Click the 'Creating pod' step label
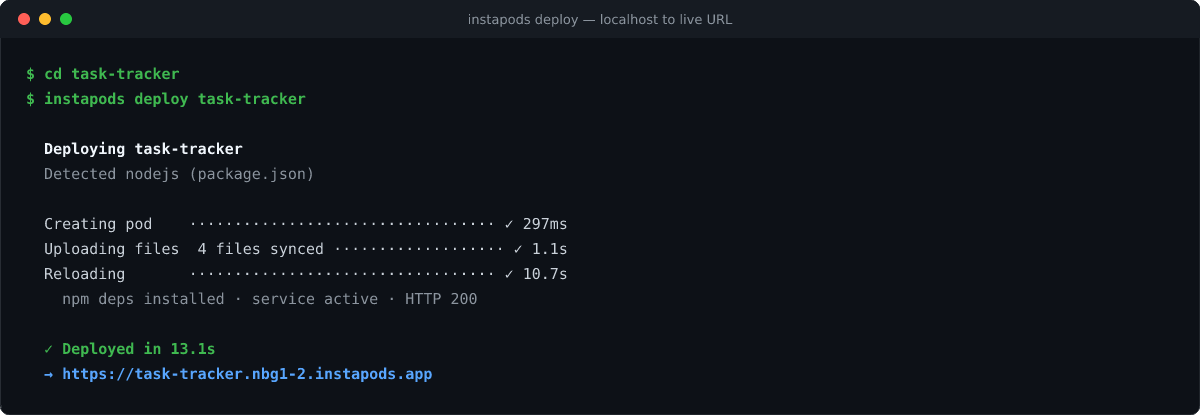The image size is (1200, 415). point(98,224)
